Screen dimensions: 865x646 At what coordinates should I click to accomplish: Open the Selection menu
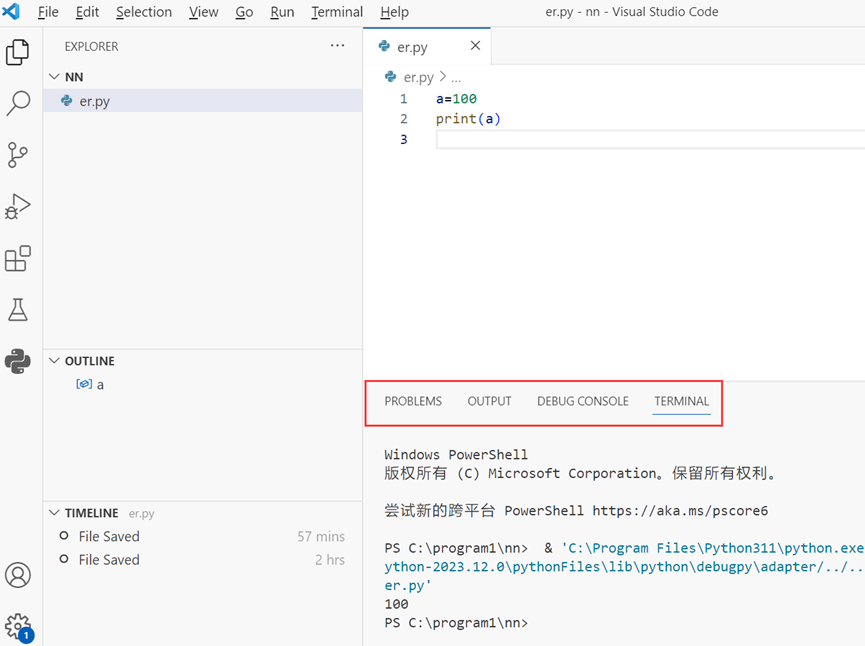click(x=144, y=12)
